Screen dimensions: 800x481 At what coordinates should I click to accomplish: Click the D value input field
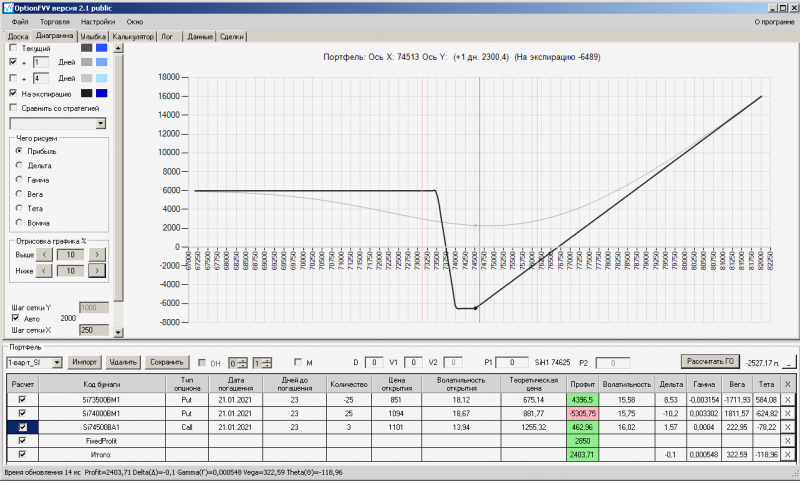pos(374,363)
